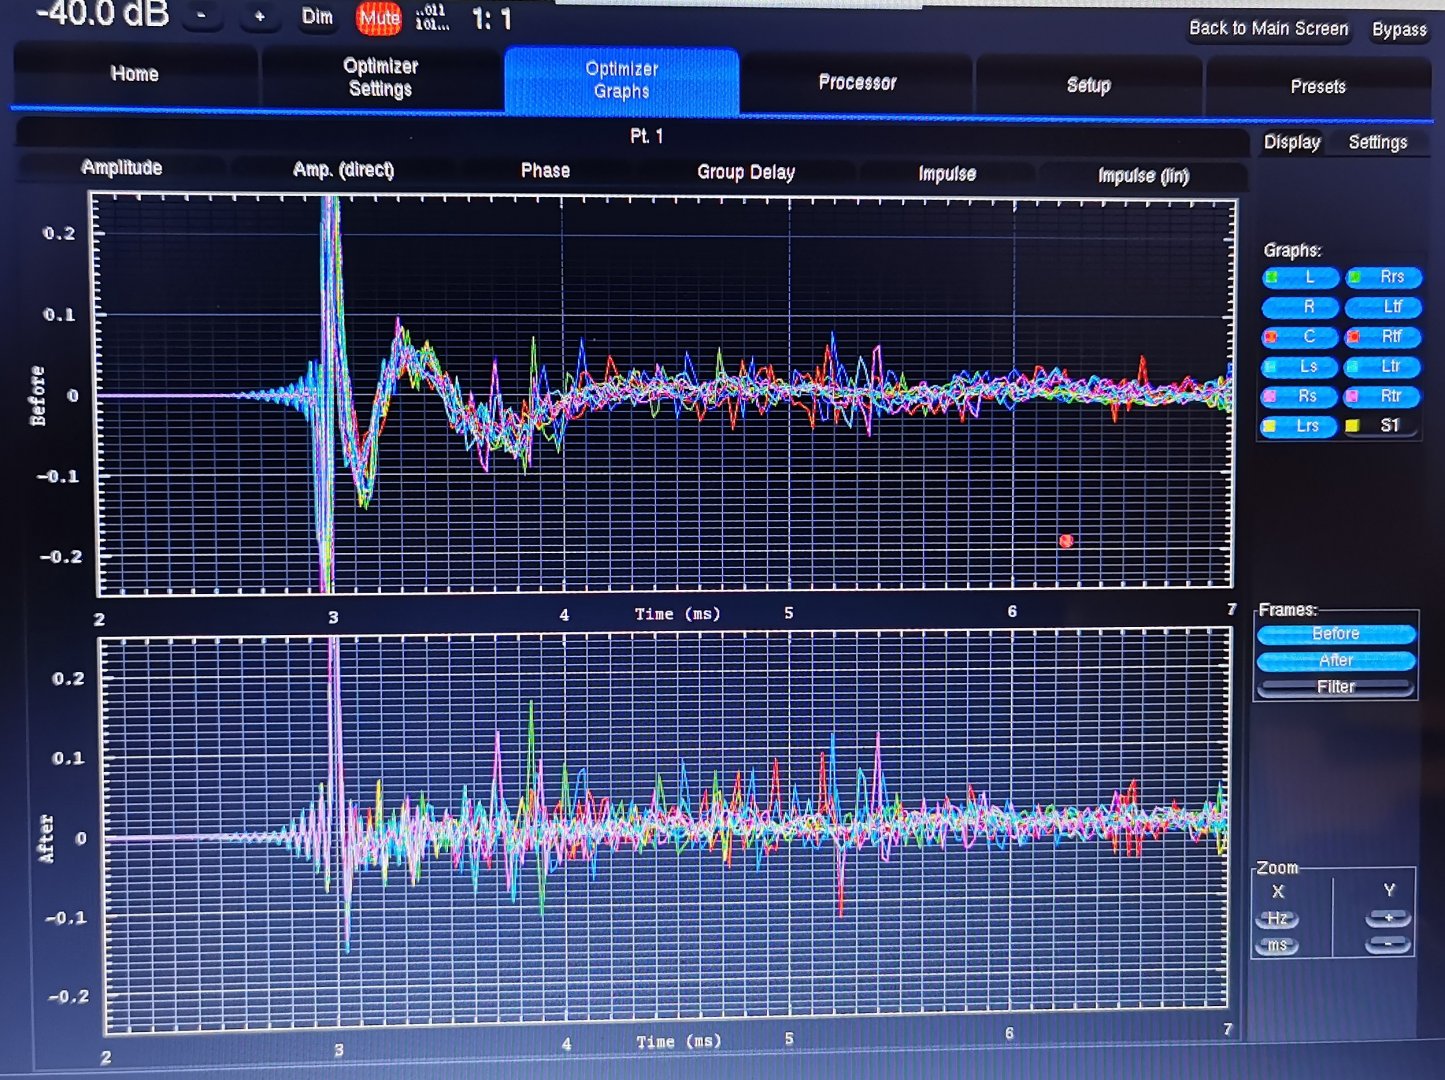Switch to the Group Delay graph tab
1445x1080 pixels.
pyautogui.click(x=746, y=172)
